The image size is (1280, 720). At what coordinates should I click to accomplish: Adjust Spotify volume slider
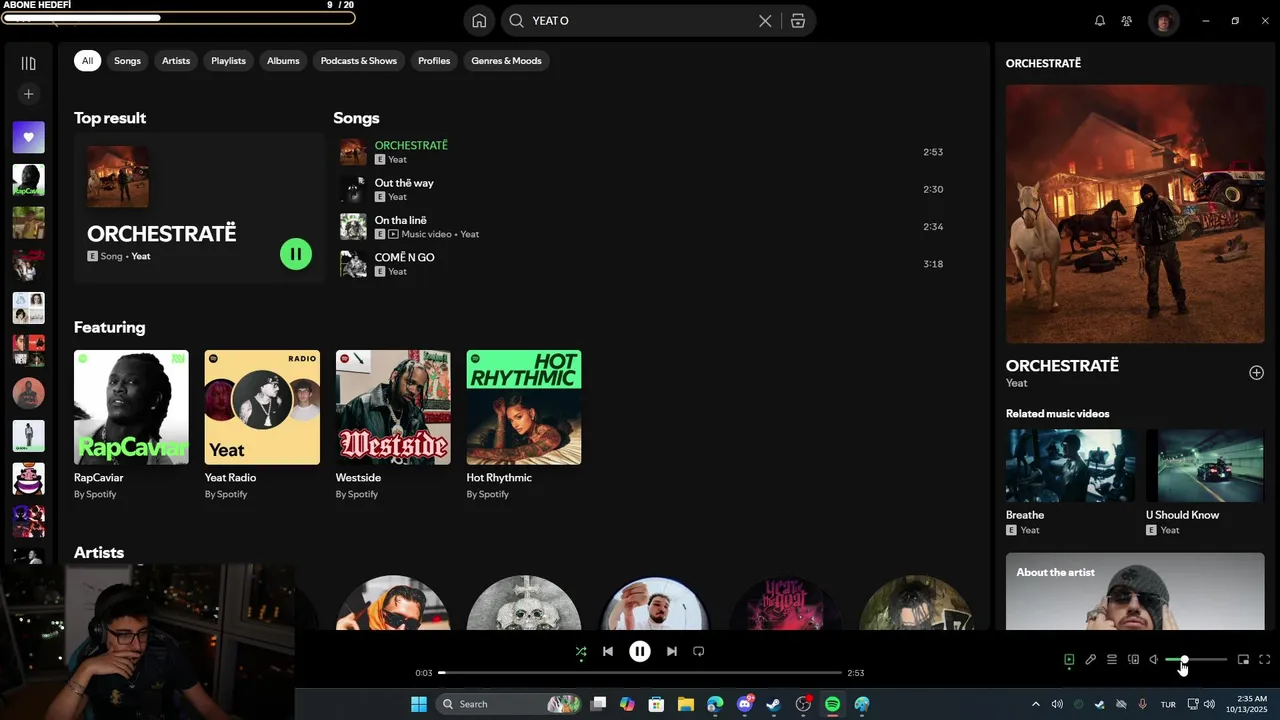(1196, 660)
